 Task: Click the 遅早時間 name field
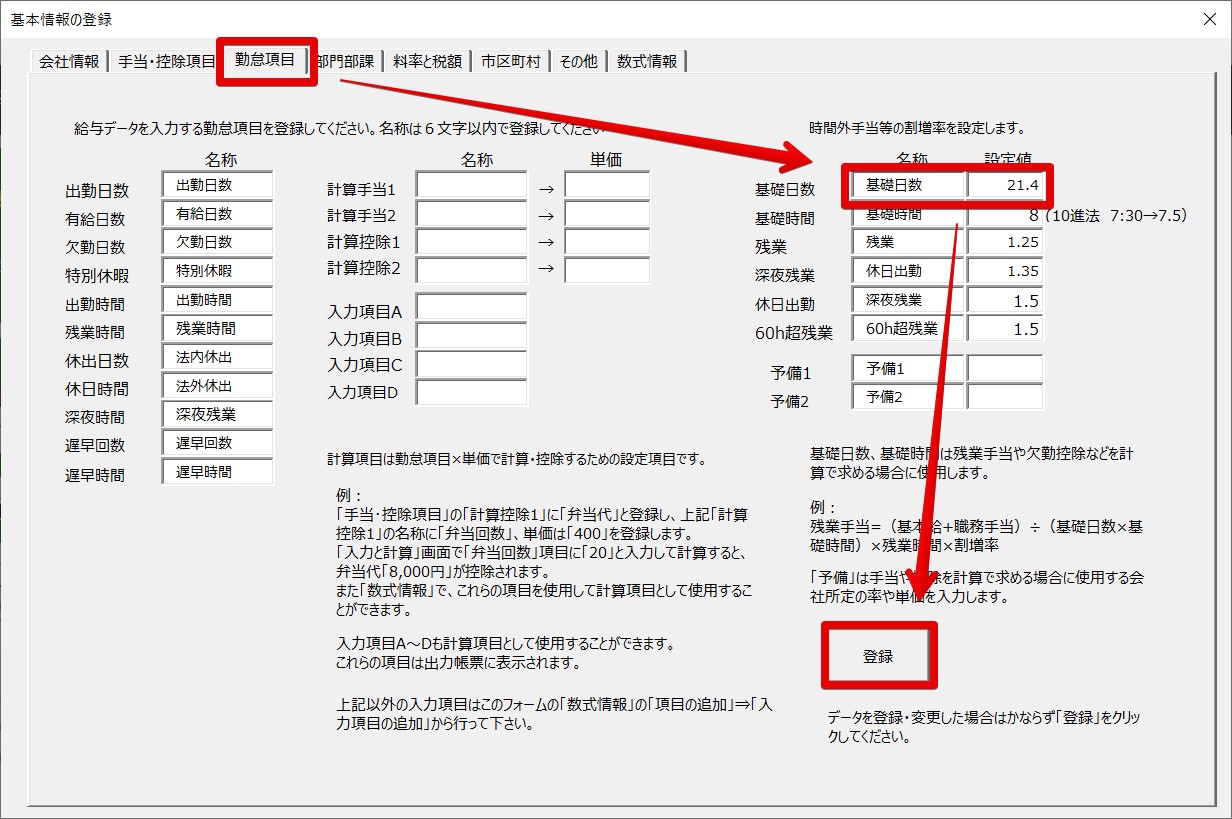tap(217, 472)
